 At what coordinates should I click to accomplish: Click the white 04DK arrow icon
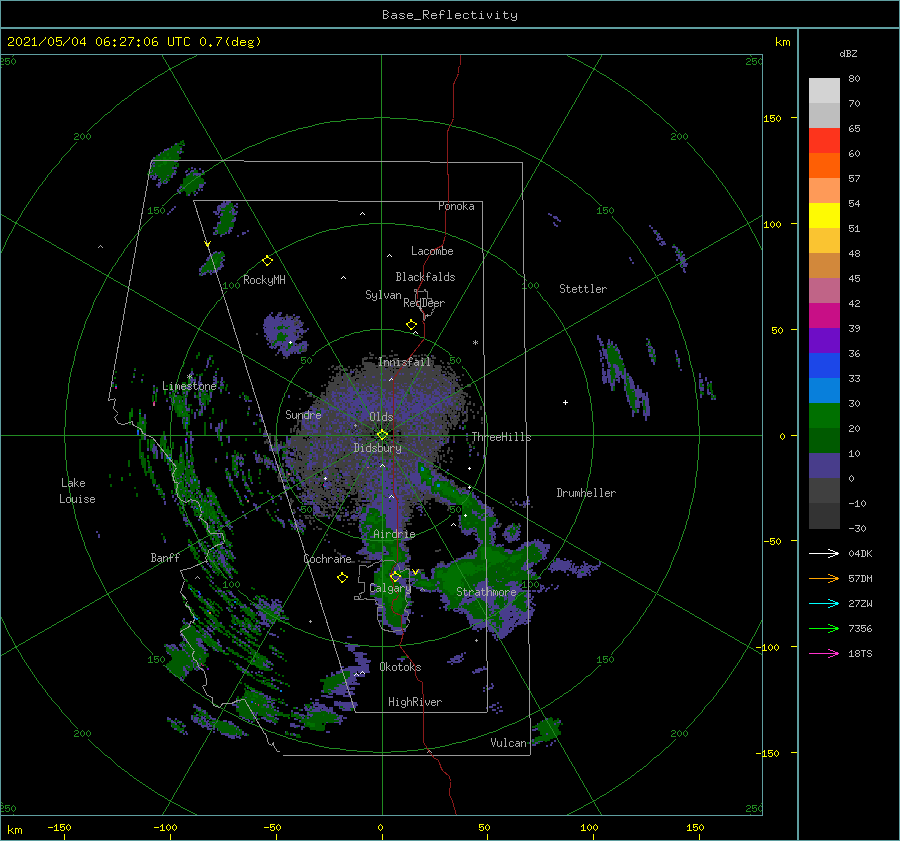coord(824,553)
